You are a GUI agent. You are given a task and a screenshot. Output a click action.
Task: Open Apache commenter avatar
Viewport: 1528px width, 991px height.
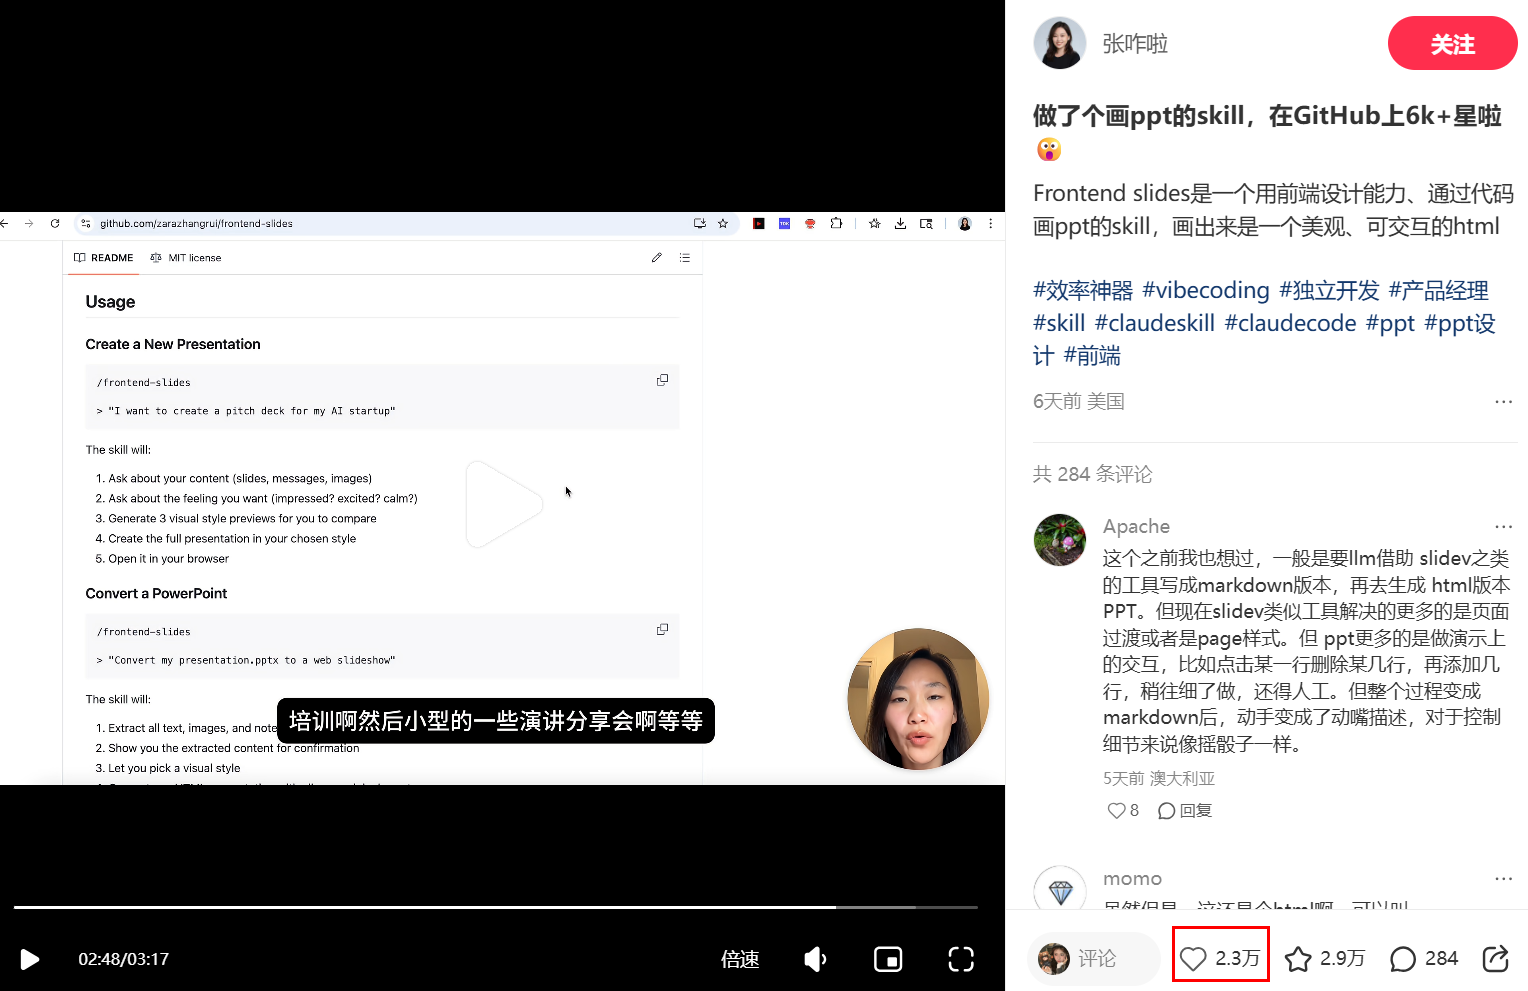pos(1060,540)
